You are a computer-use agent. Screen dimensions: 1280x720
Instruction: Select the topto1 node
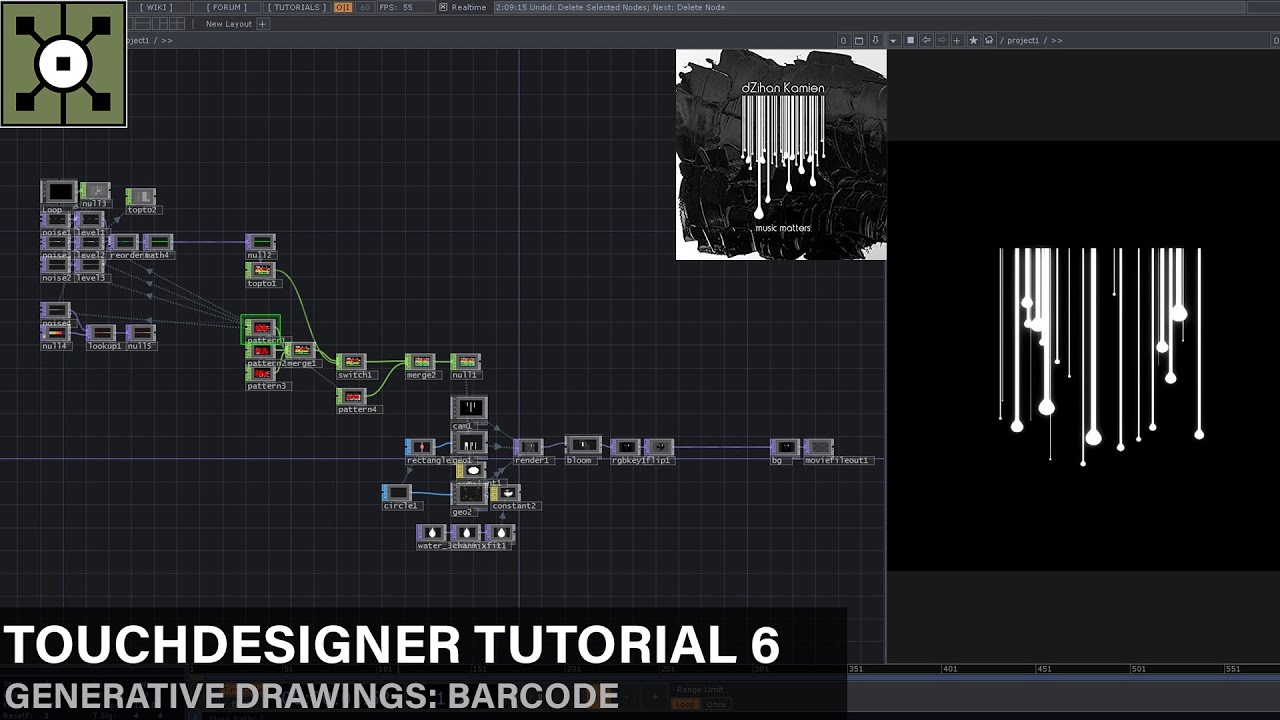(x=260, y=271)
